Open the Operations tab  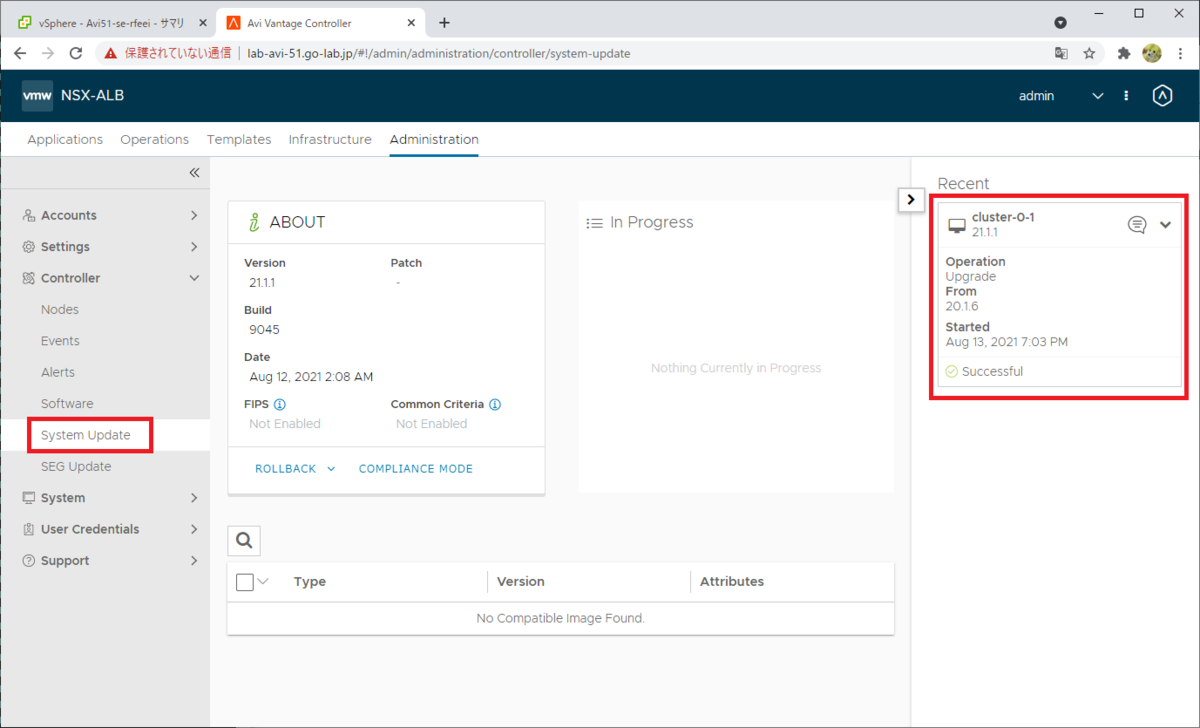[154, 140]
